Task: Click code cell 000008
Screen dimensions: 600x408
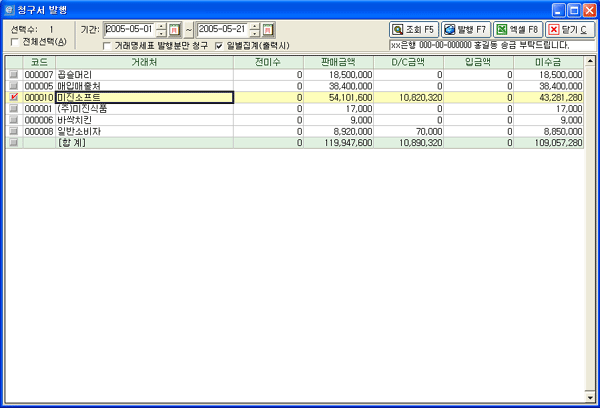Action: (x=39, y=131)
